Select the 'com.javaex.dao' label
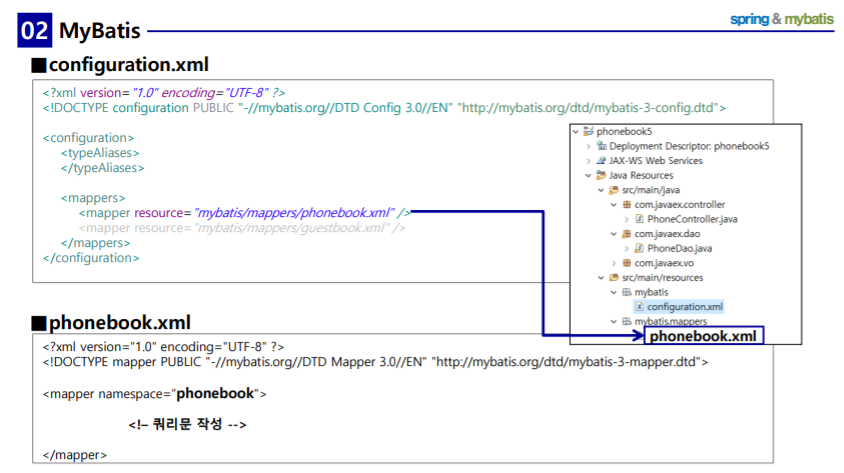Viewport: 844px width, 473px height. (667, 234)
